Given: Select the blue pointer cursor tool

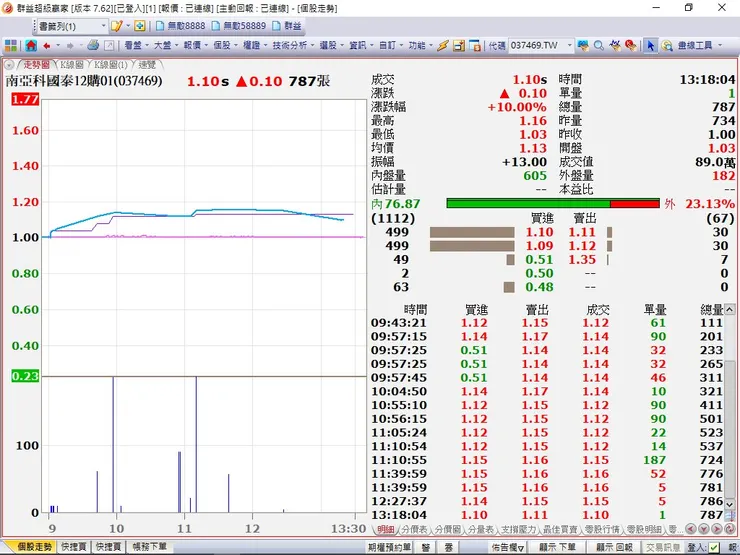Looking at the screenshot, I should (651, 46).
